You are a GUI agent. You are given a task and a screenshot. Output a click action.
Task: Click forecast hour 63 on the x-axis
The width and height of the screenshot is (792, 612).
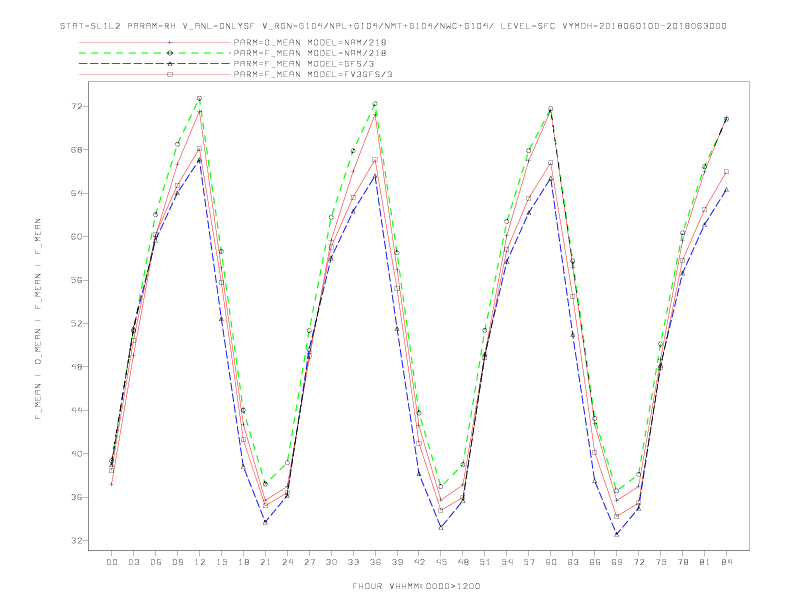tap(573, 562)
